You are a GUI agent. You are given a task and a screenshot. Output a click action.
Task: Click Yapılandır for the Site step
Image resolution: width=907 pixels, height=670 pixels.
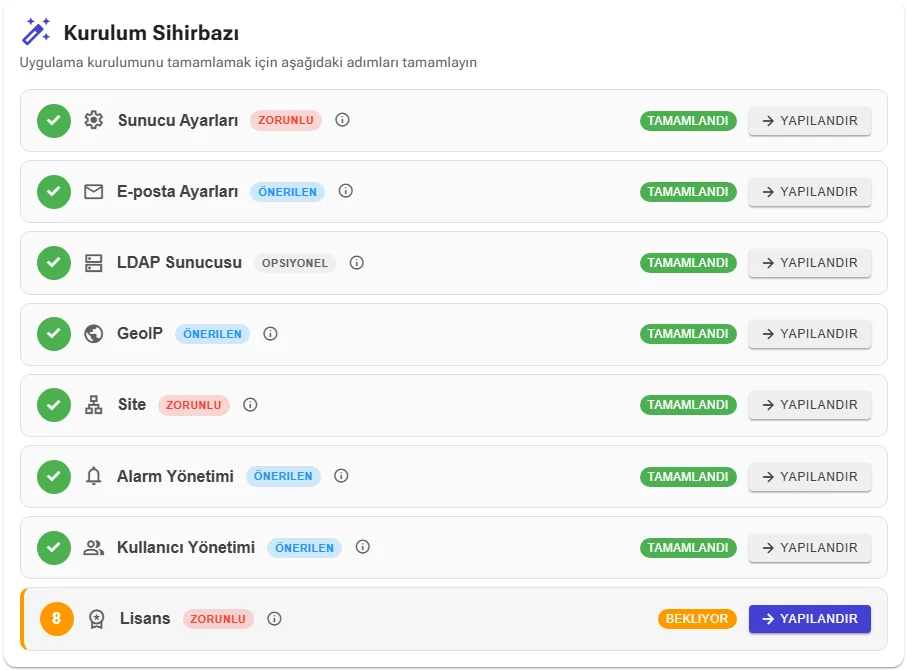(810, 405)
